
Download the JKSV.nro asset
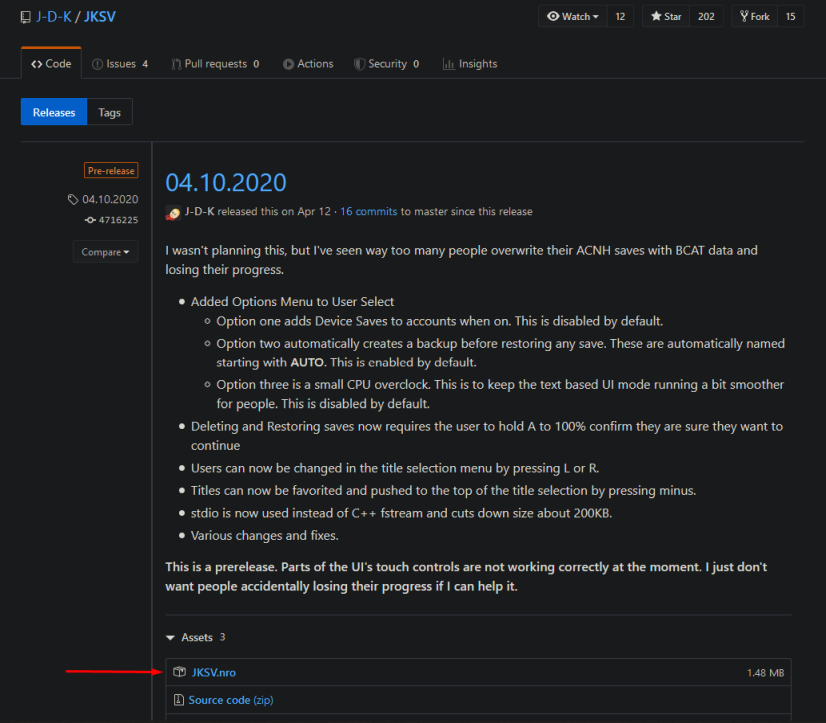(213, 672)
